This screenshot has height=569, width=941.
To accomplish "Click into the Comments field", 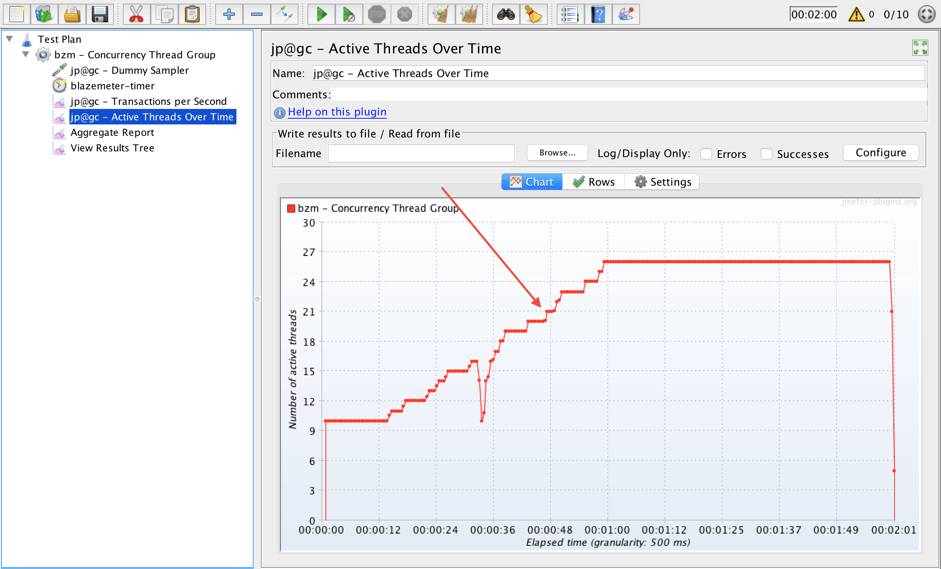I will (x=629, y=94).
